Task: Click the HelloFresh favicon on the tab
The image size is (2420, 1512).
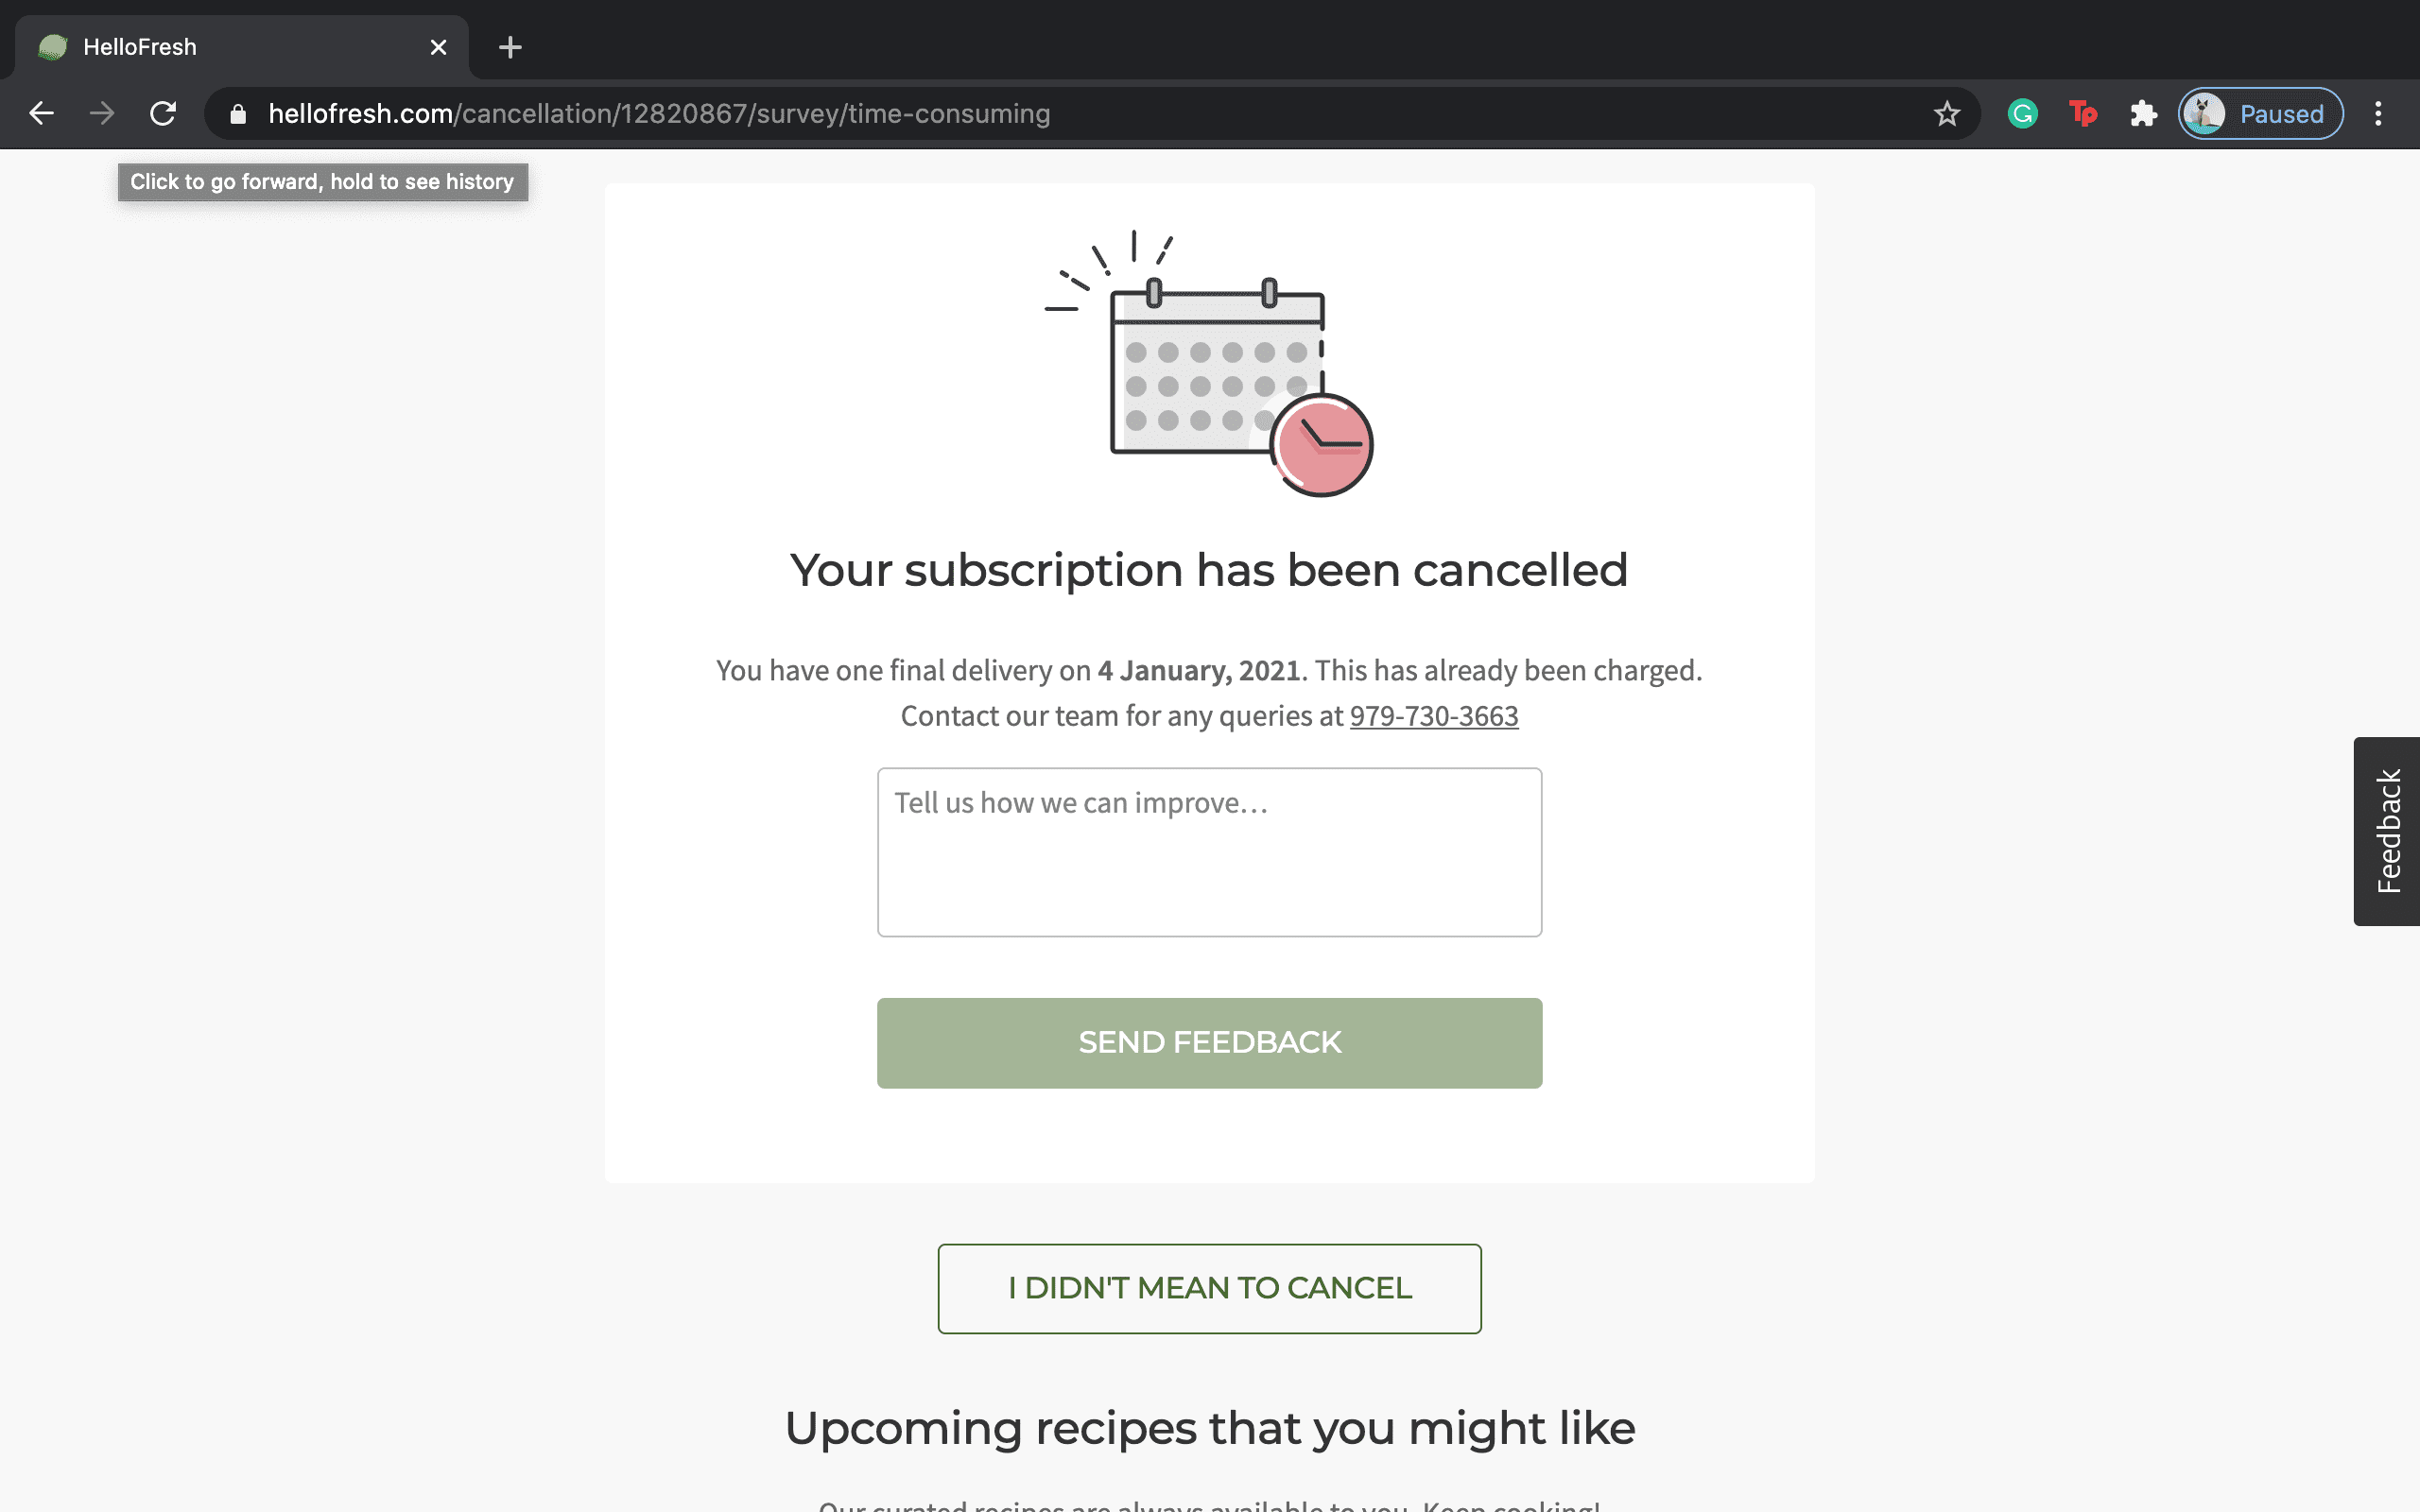Action: (x=52, y=46)
